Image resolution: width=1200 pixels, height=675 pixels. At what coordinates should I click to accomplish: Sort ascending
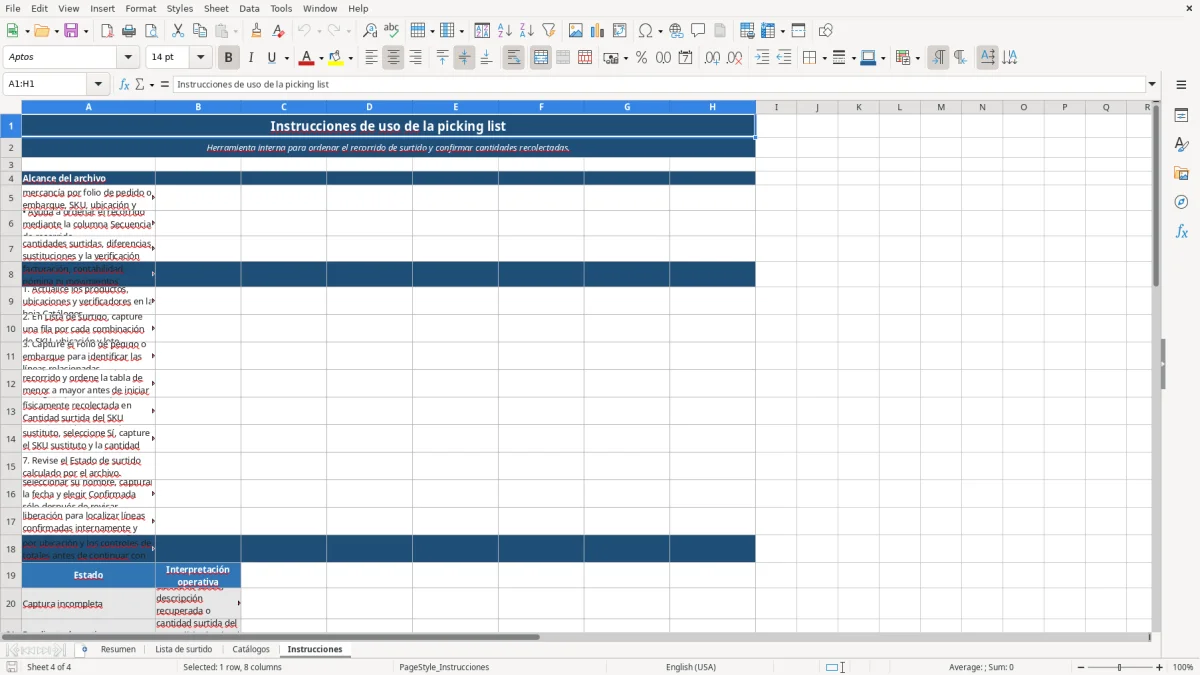click(x=505, y=31)
